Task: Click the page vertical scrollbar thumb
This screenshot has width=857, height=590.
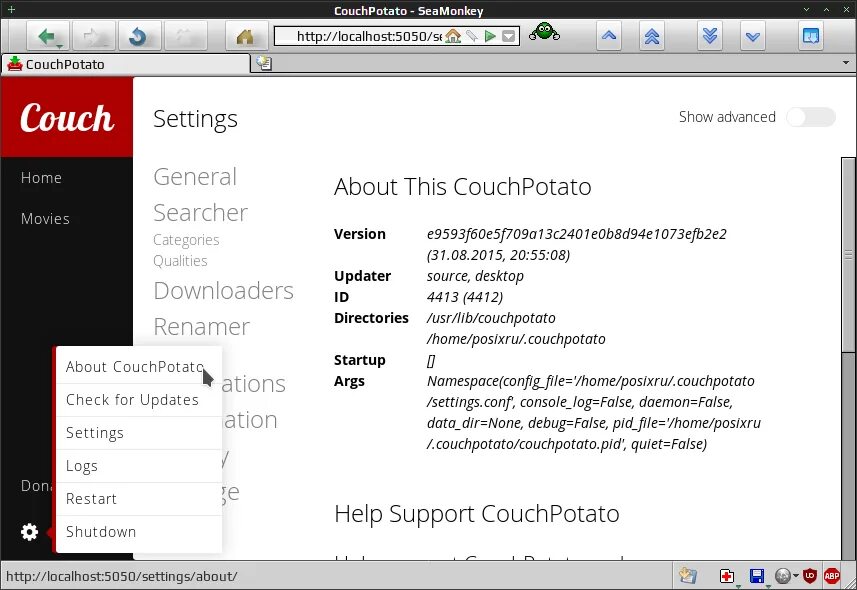Action: [848, 255]
